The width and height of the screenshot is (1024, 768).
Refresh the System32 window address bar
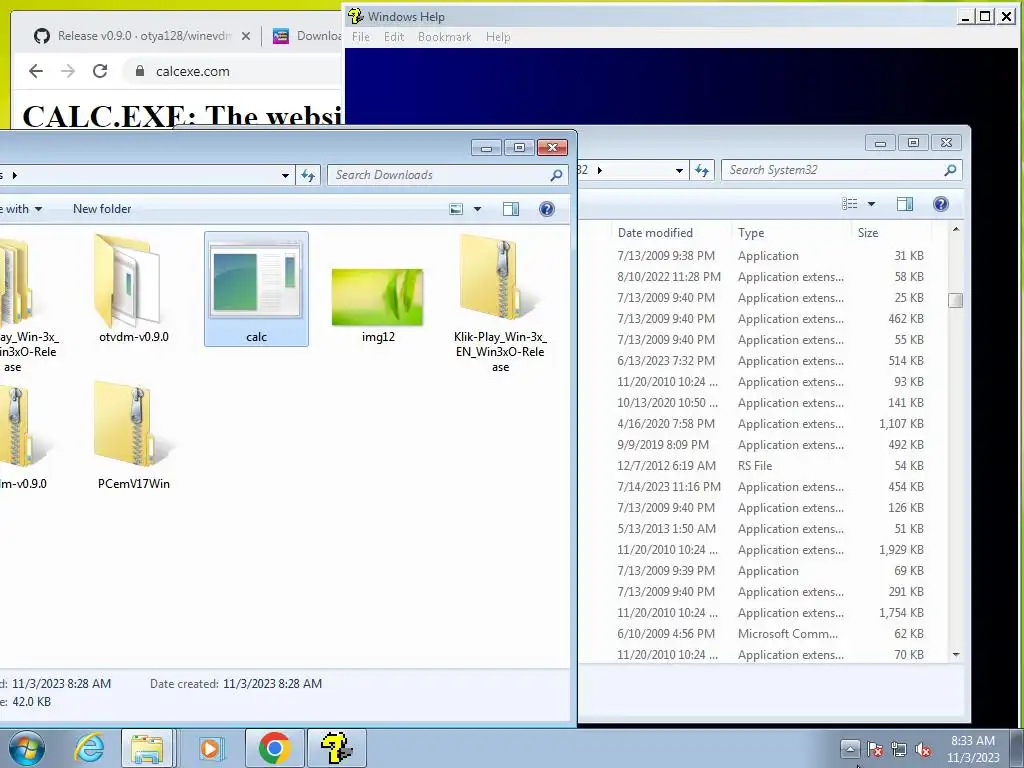(x=702, y=170)
